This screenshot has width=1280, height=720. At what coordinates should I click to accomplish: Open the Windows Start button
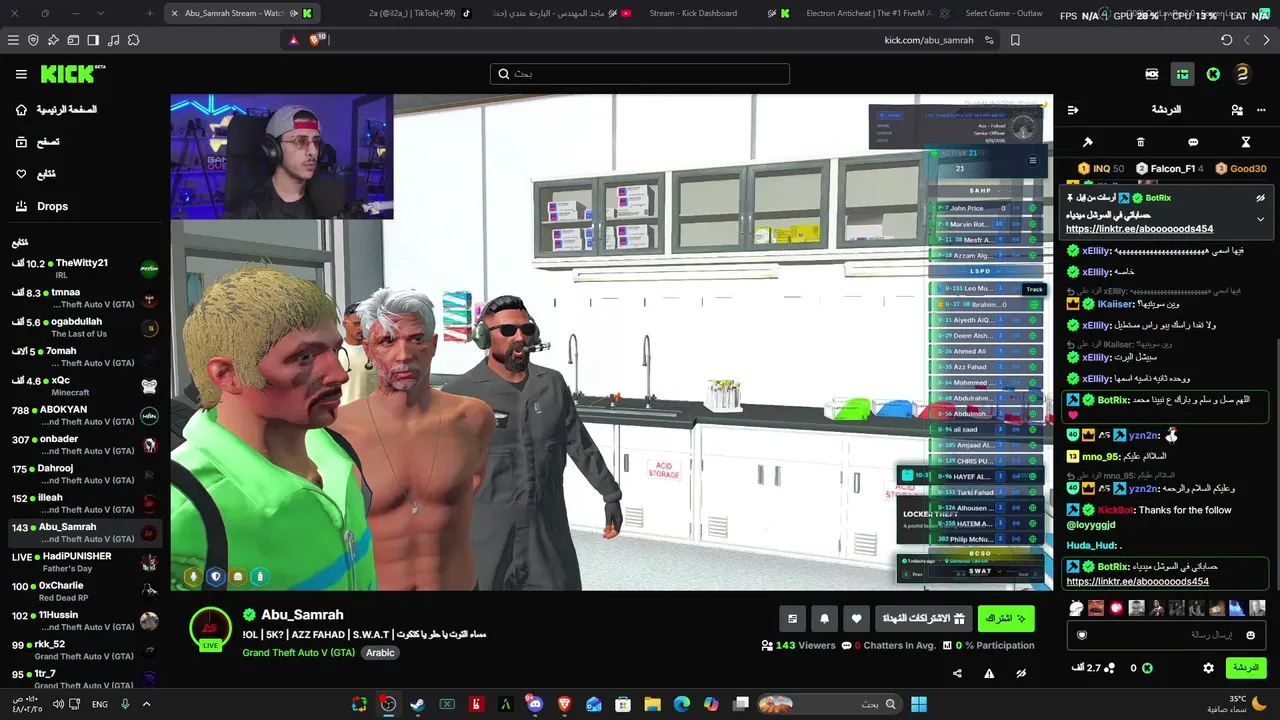point(919,704)
